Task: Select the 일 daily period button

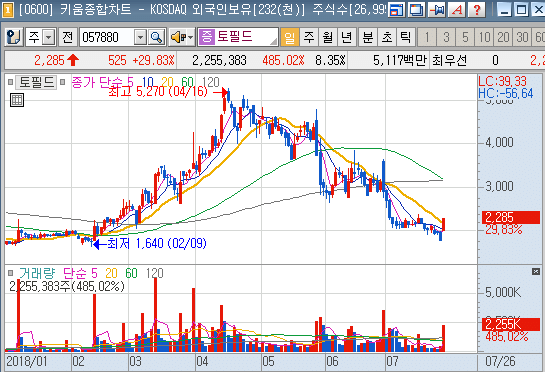Action: pyautogui.click(x=289, y=37)
